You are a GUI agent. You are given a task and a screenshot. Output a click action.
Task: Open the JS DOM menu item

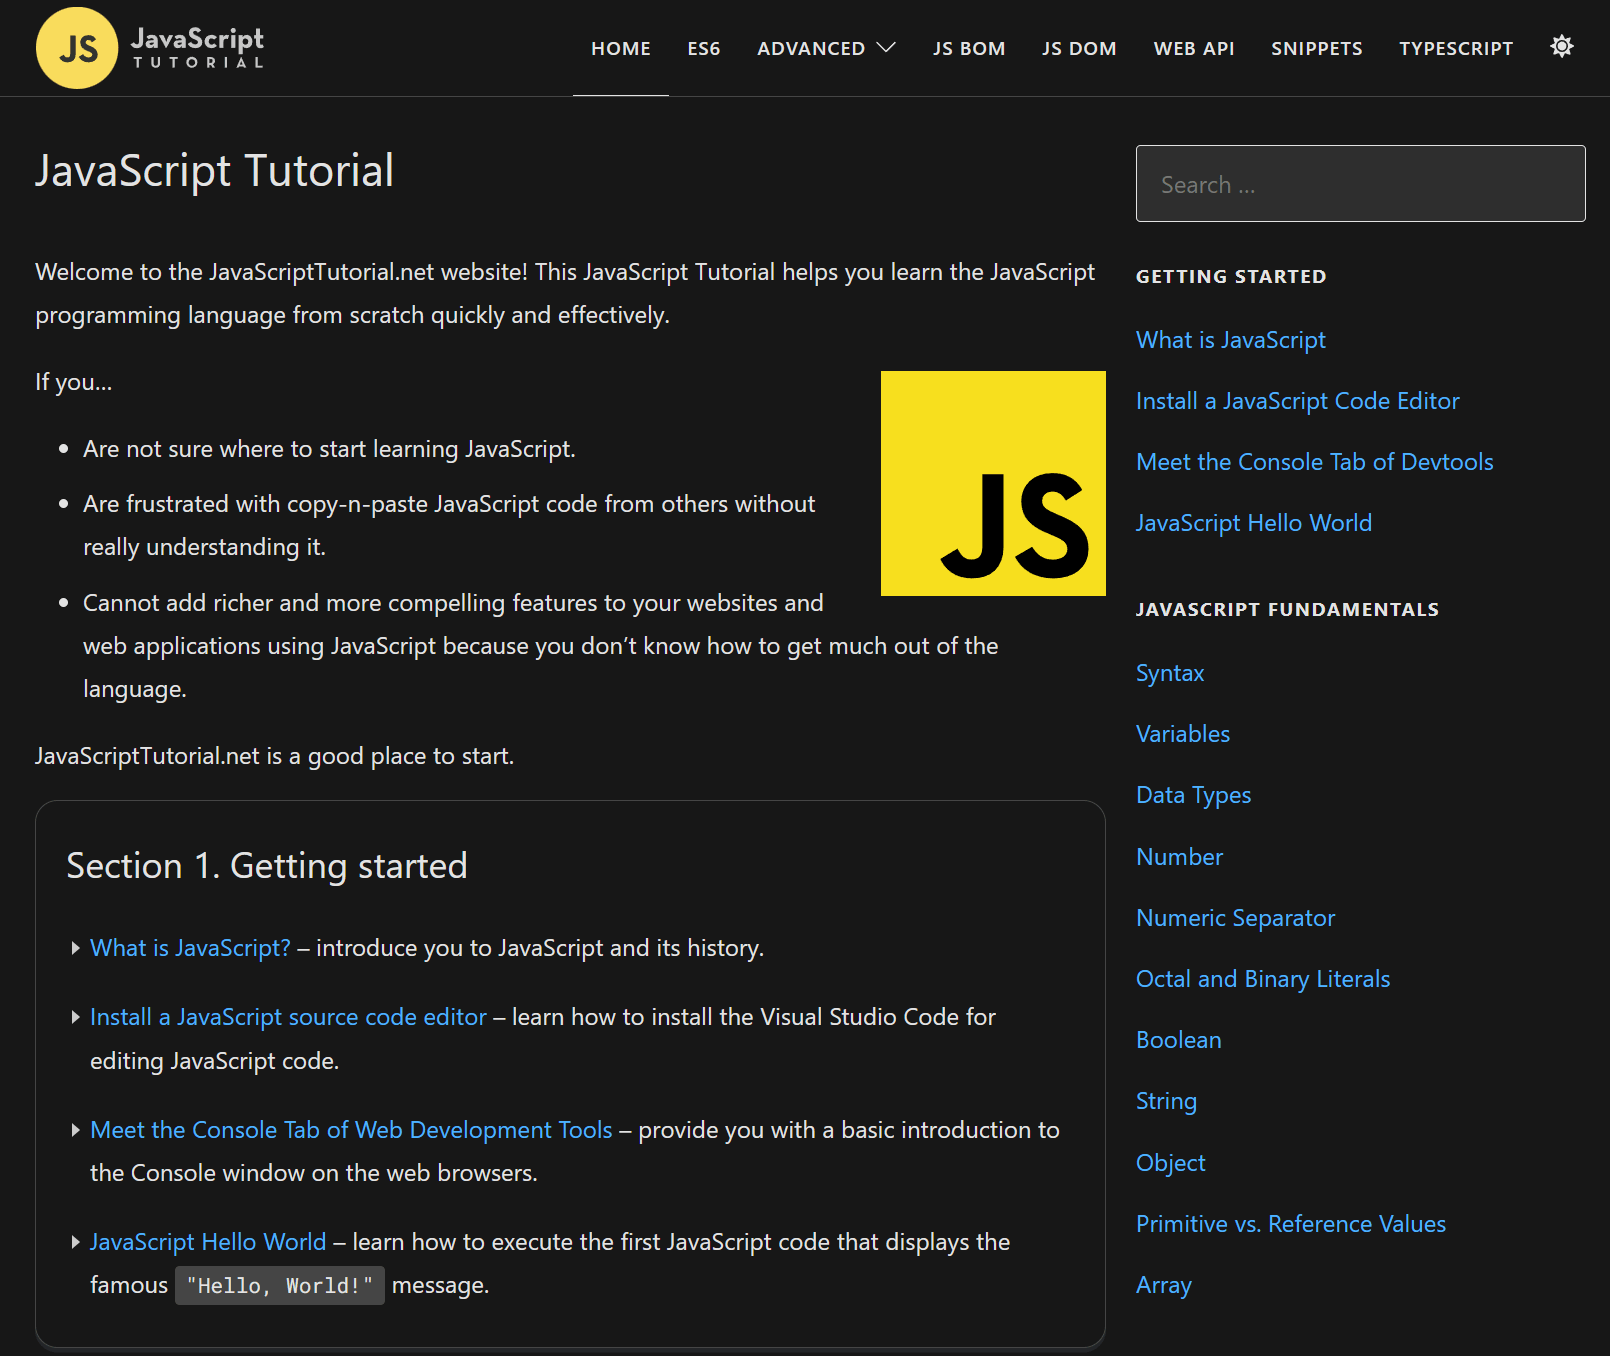point(1078,48)
